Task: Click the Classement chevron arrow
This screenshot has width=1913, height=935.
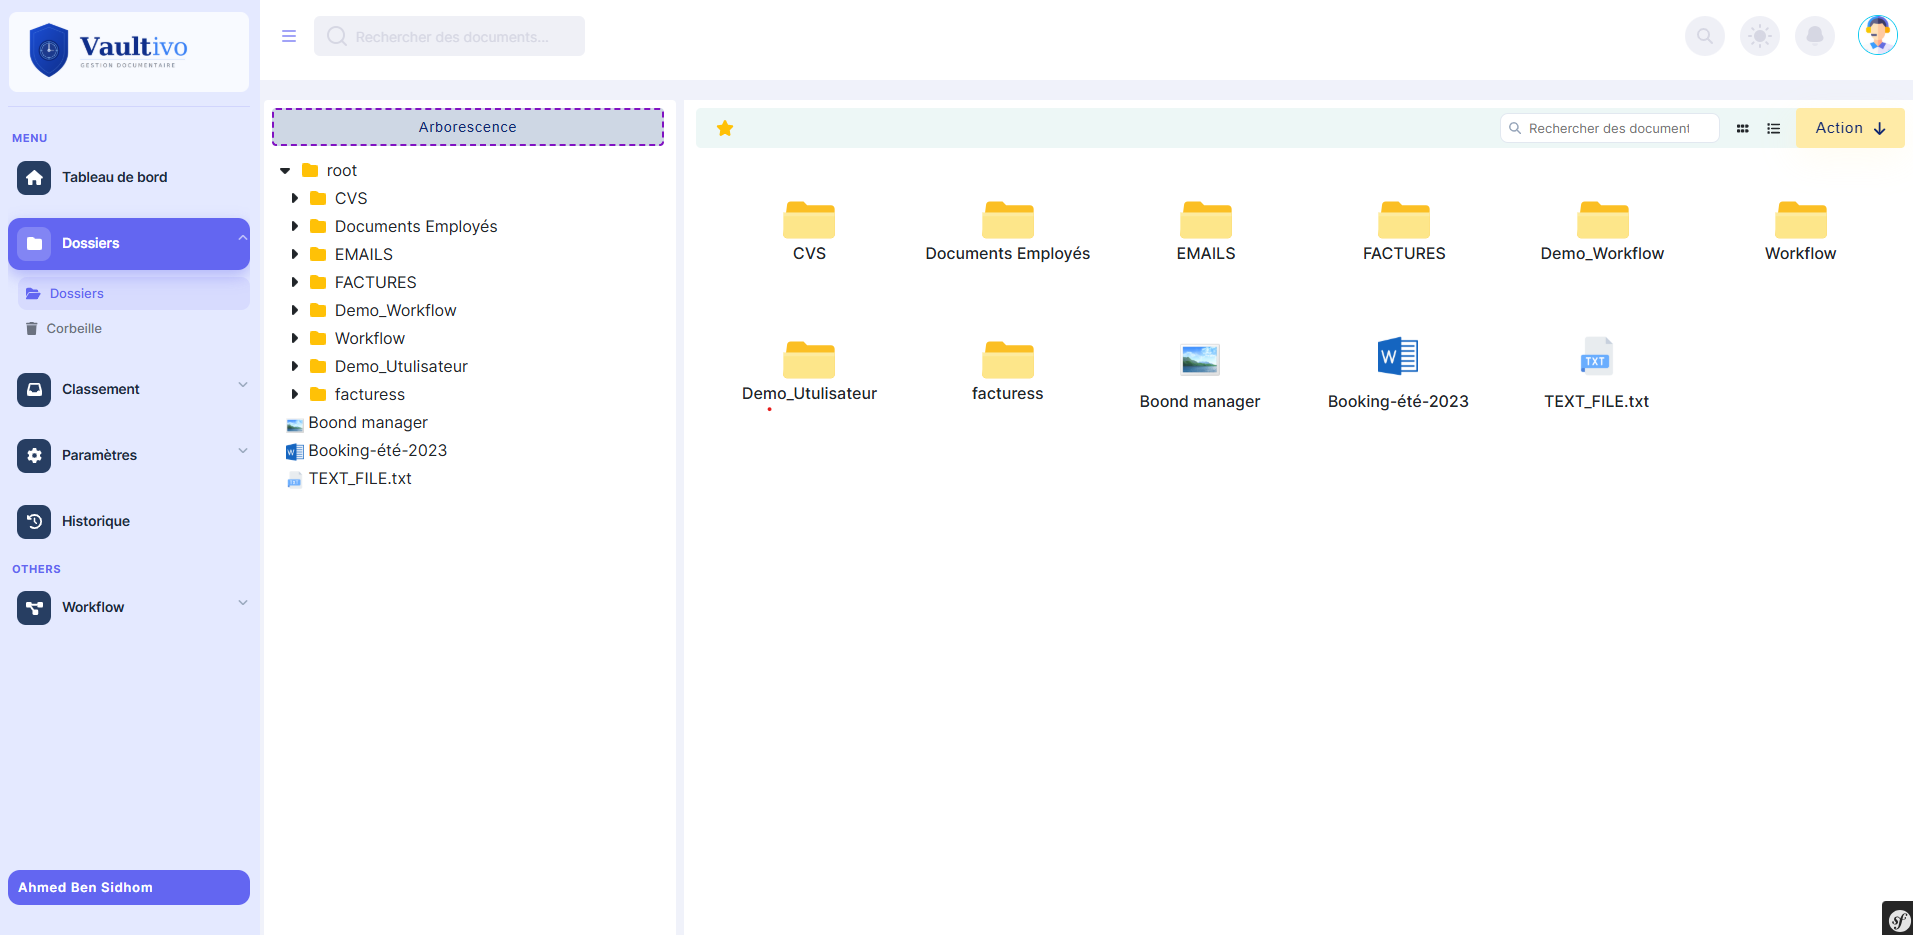Action: tap(242, 385)
